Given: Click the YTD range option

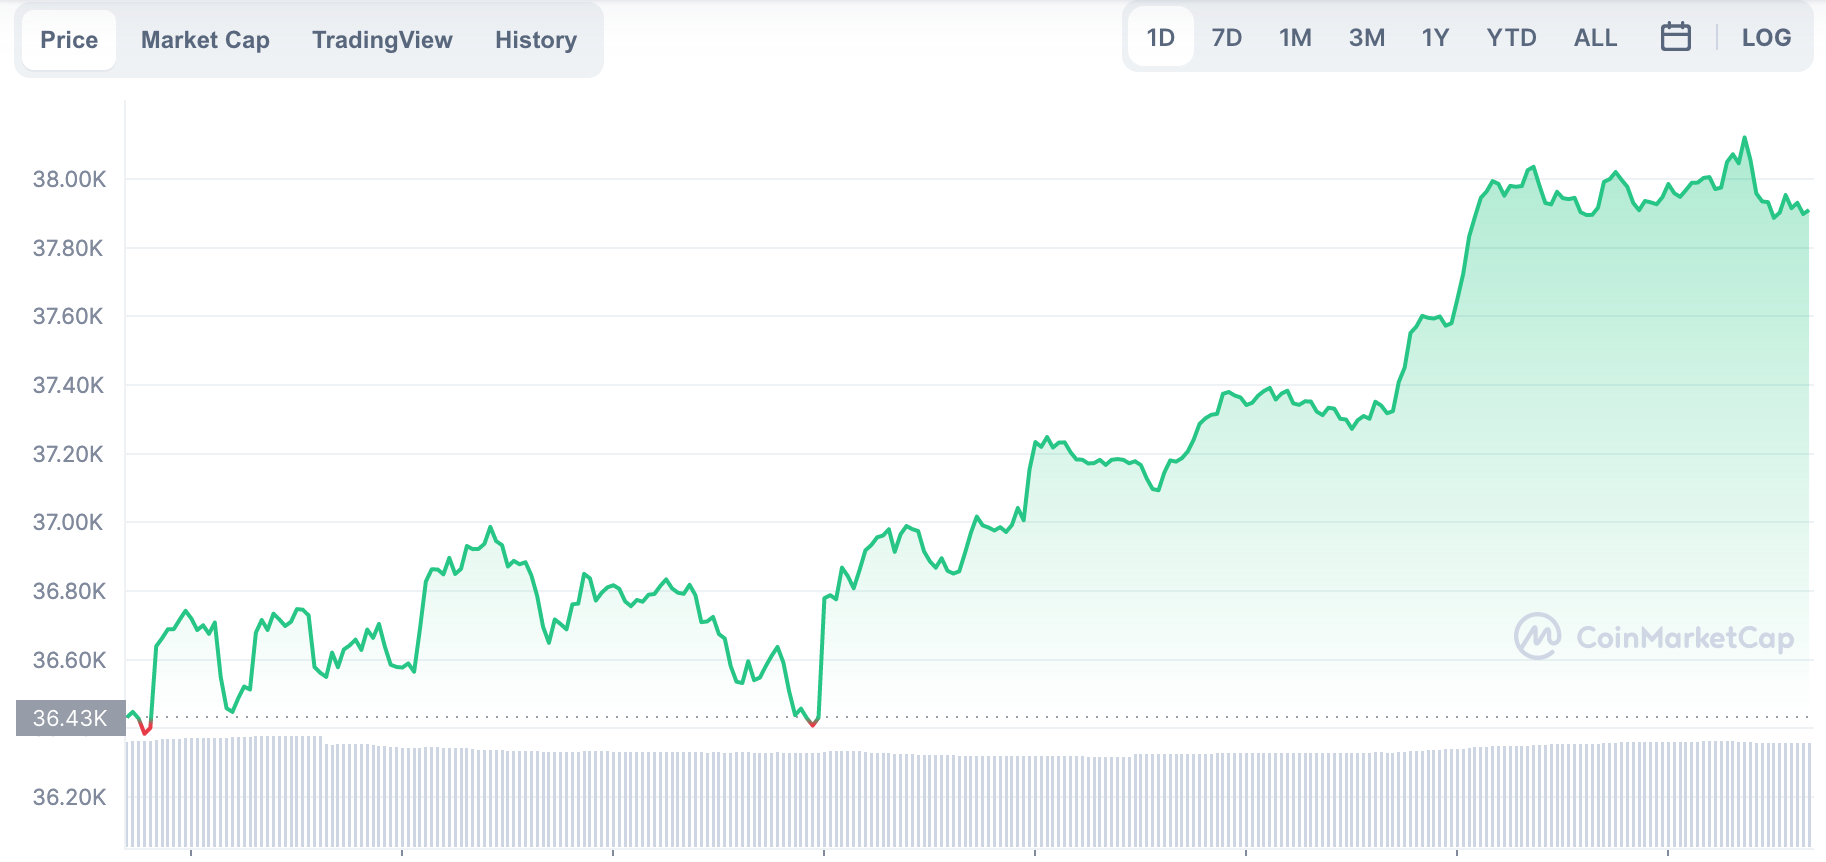Looking at the screenshot, I should [1510, 38].
